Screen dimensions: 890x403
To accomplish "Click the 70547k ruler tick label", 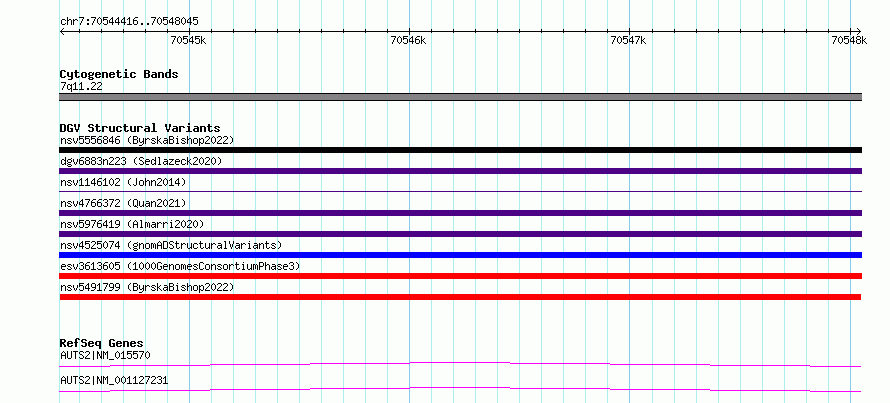I will coord(628,40).
